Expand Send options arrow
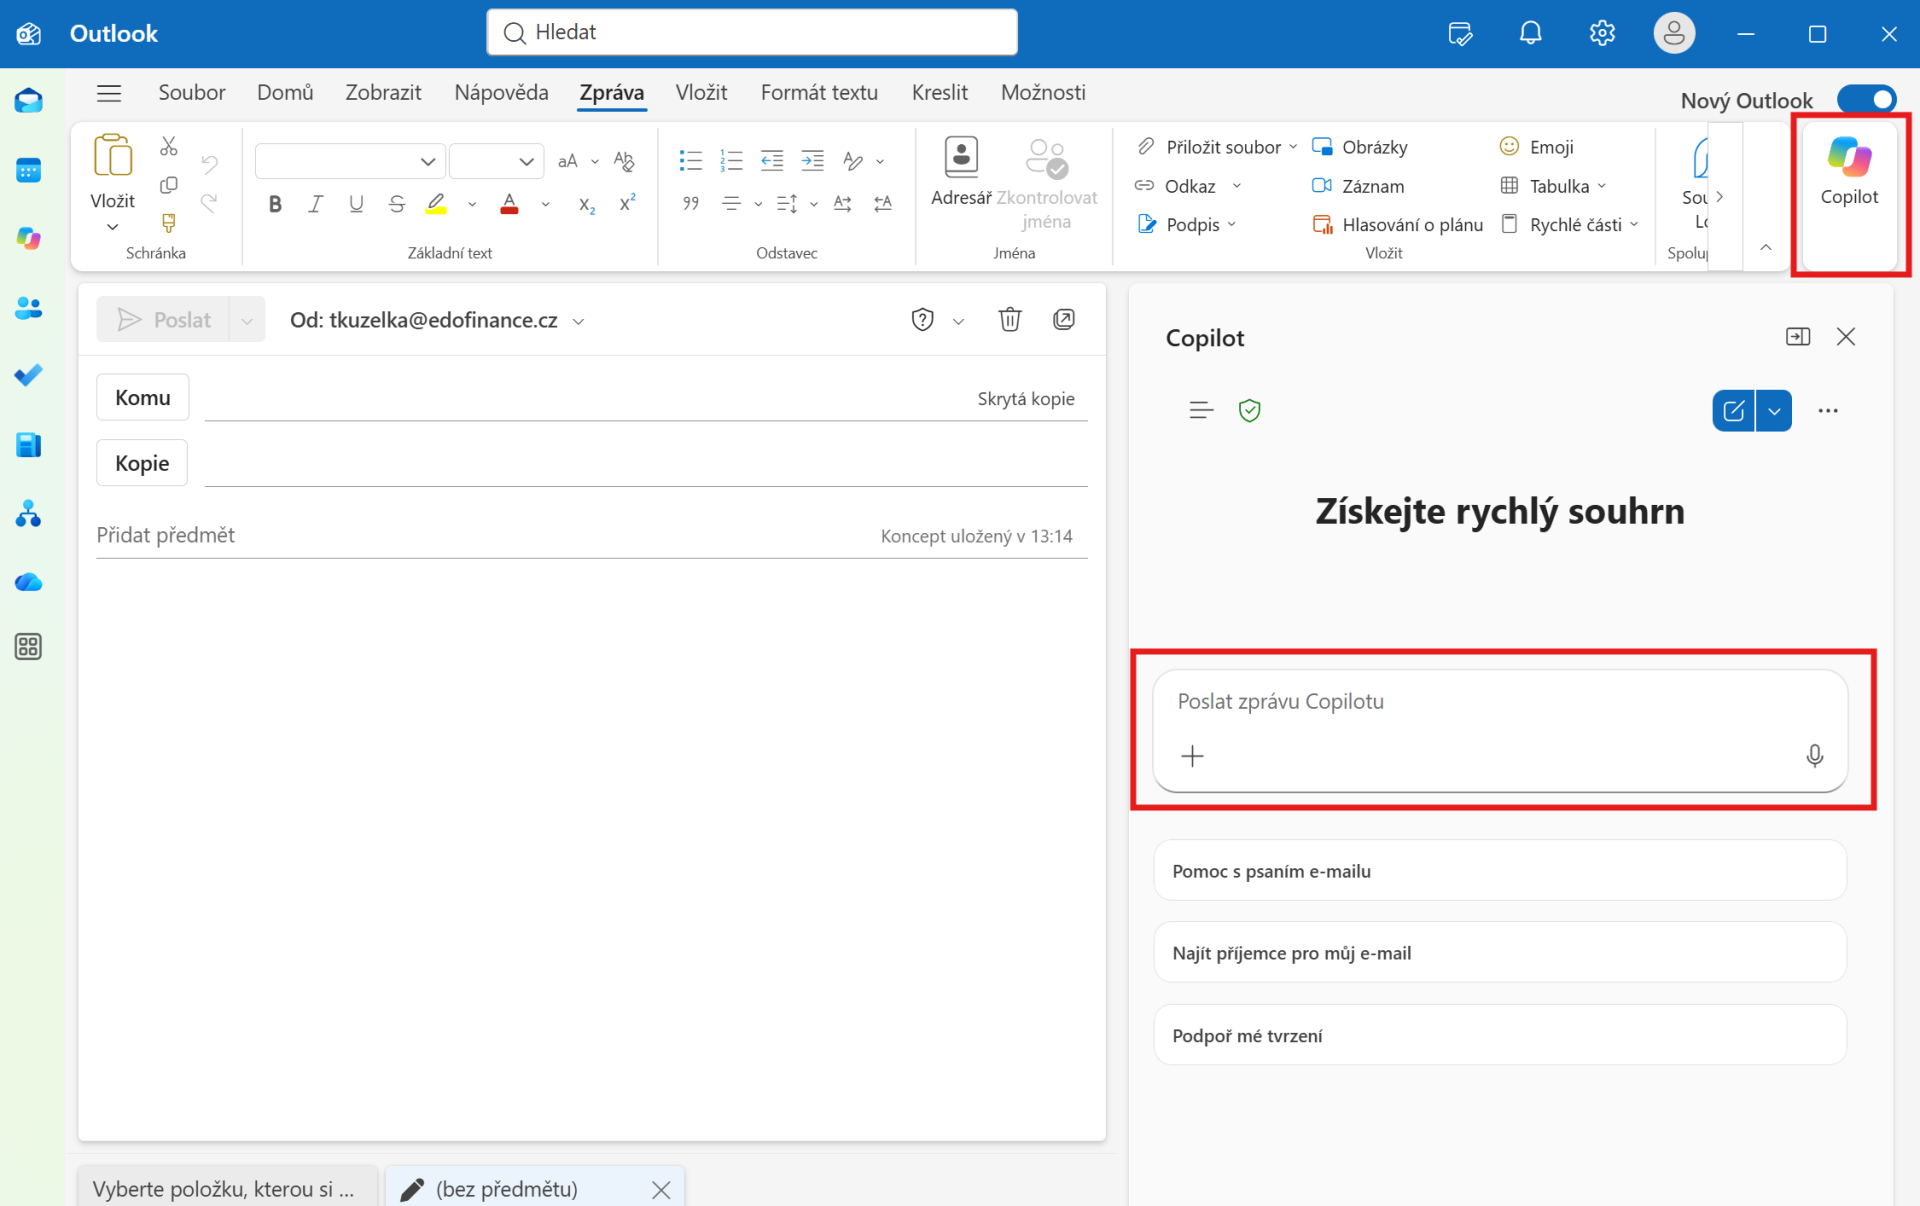1920x1206 pixels. coord(247,320)
